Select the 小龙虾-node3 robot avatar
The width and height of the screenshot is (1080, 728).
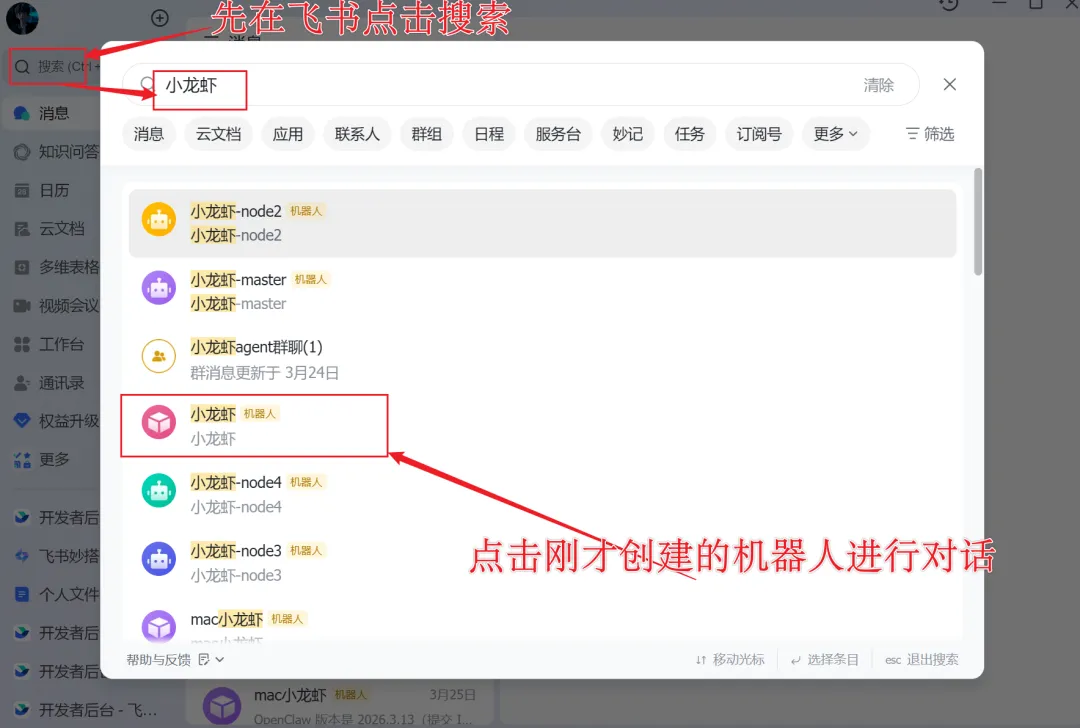159,559
